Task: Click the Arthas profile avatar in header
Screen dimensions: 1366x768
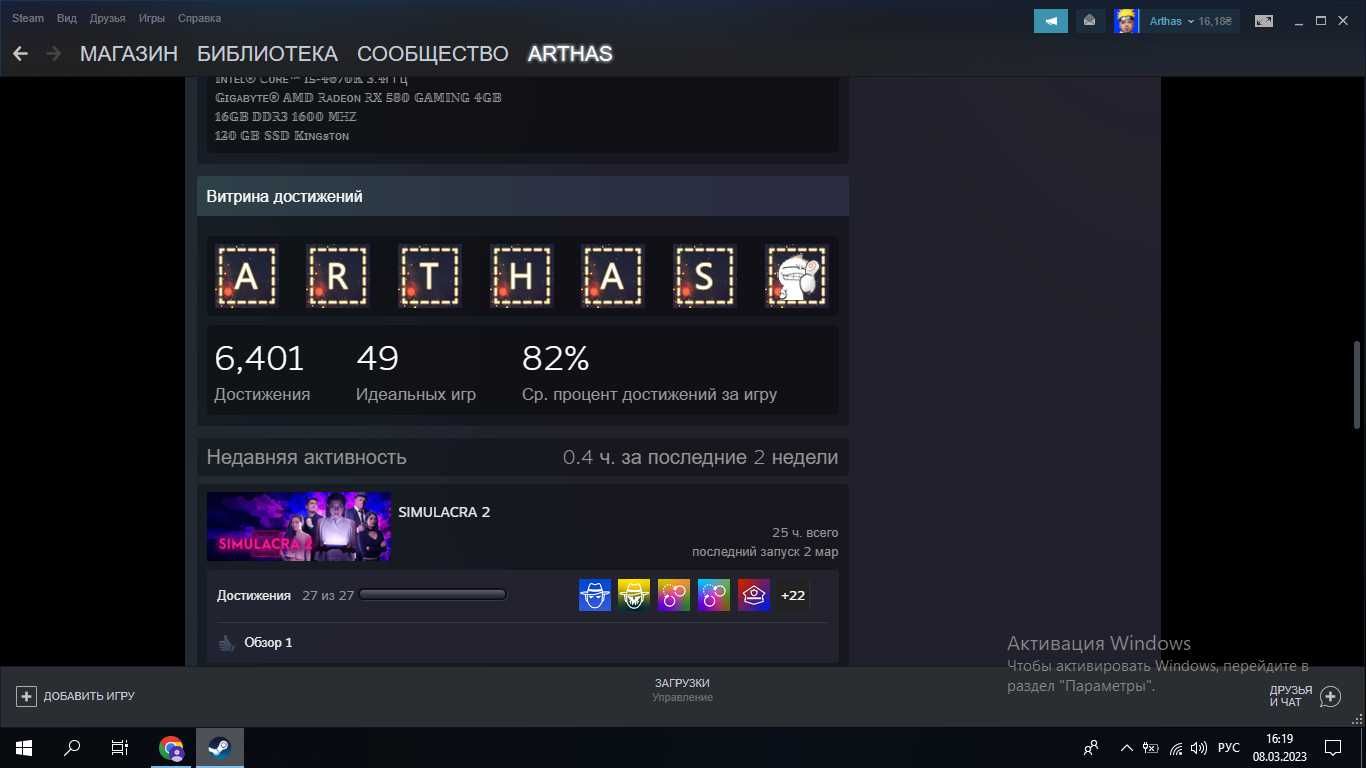Action: (1127, 20)
